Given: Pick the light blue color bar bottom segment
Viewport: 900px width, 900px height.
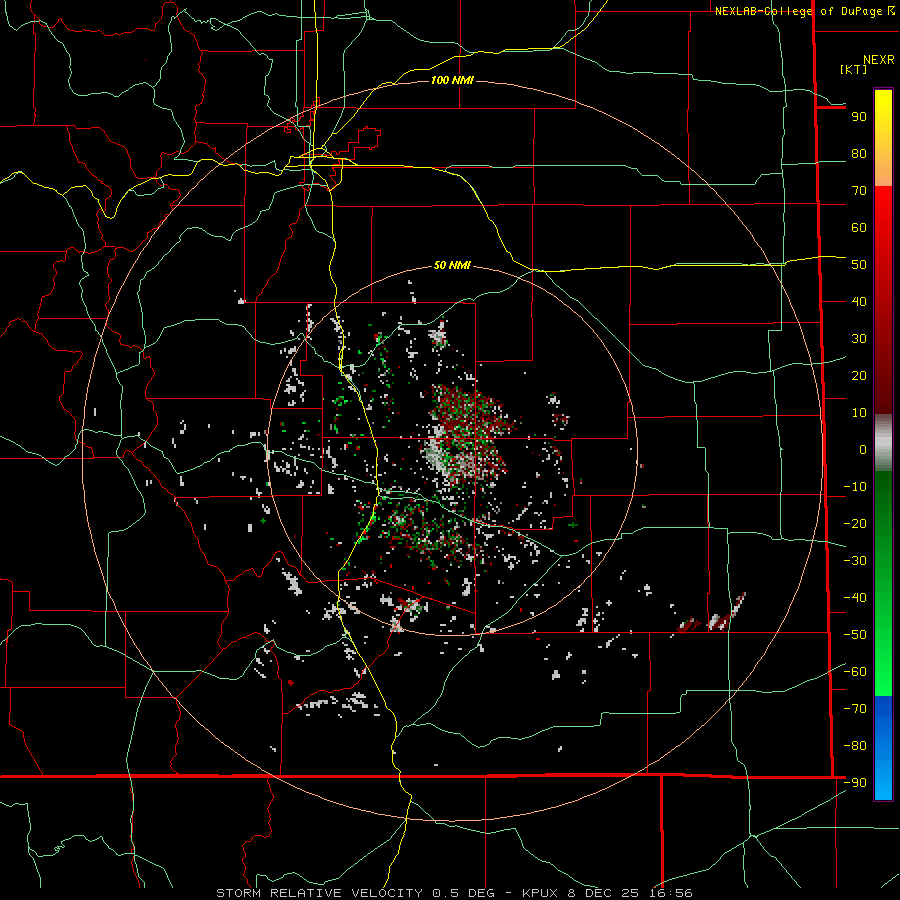Looking at the screenshot, I should (x=883, y=783).
